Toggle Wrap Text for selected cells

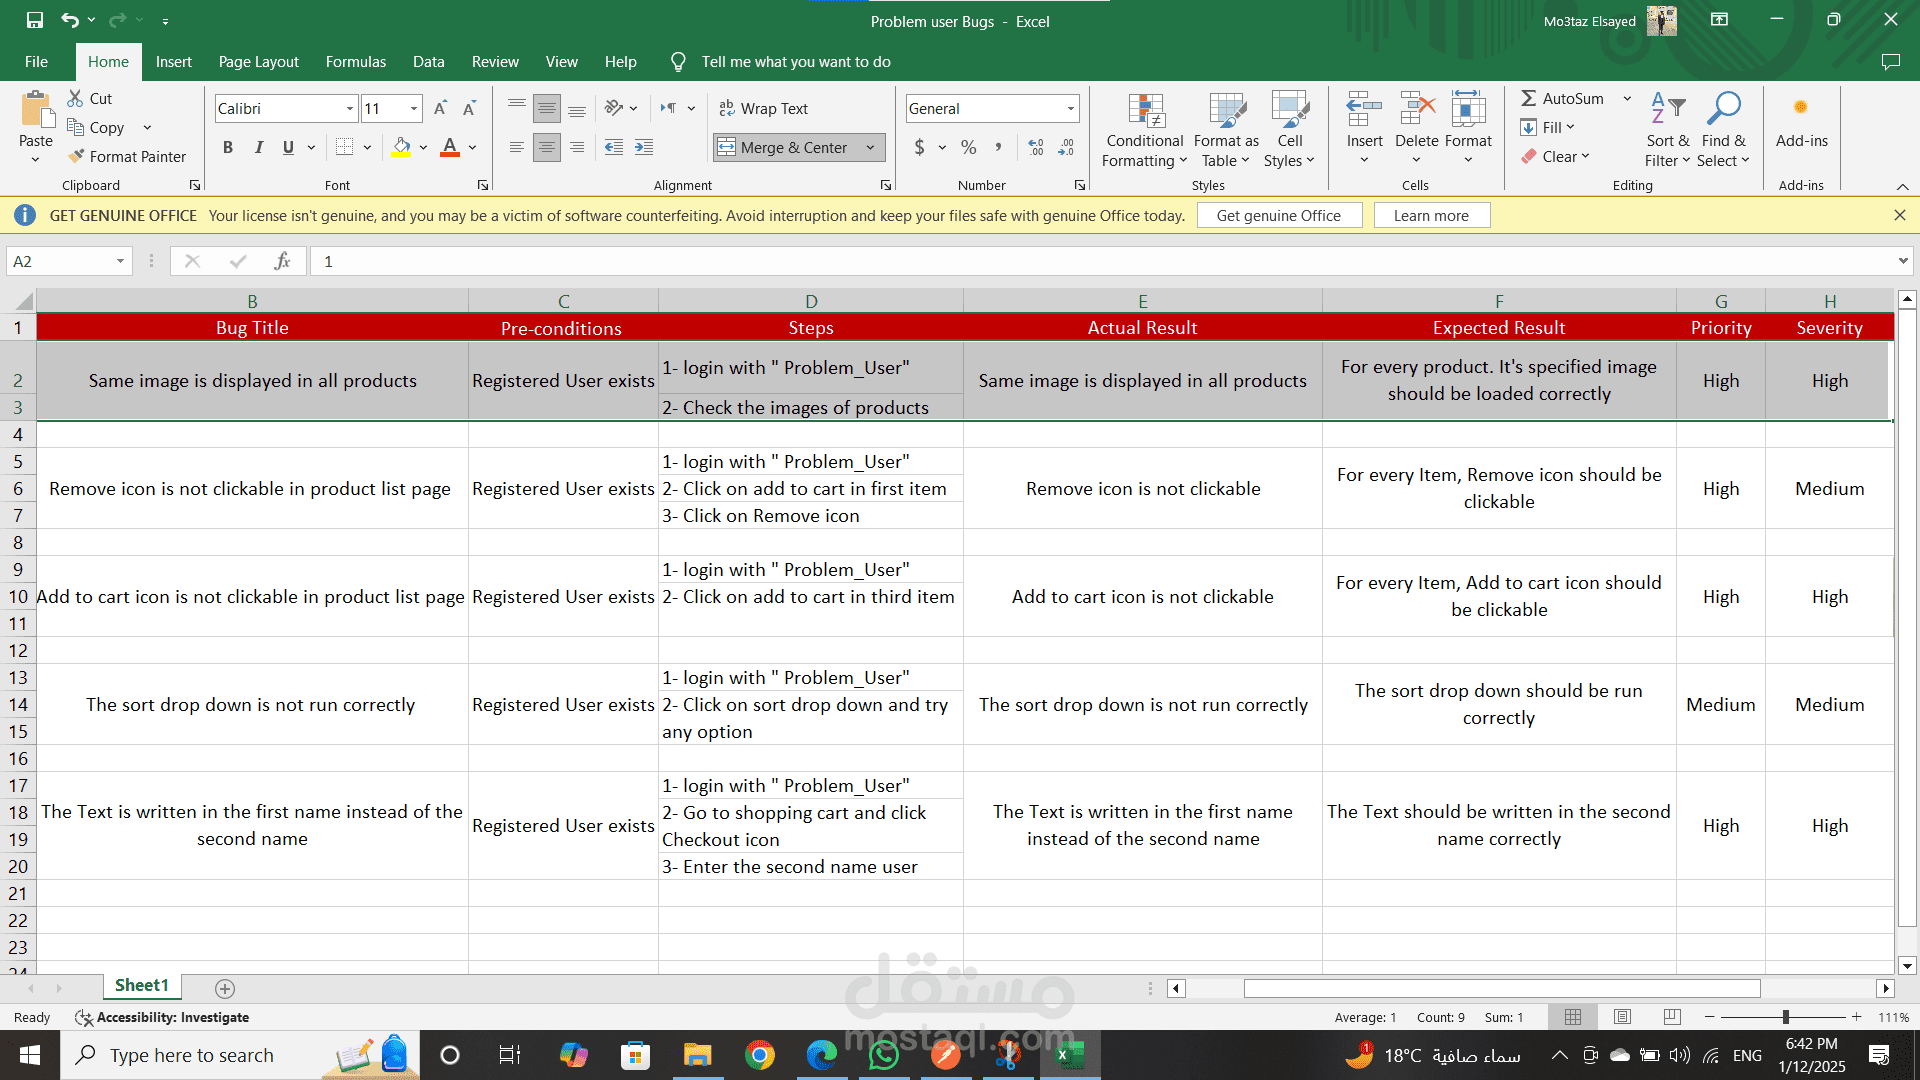point(763,108)
